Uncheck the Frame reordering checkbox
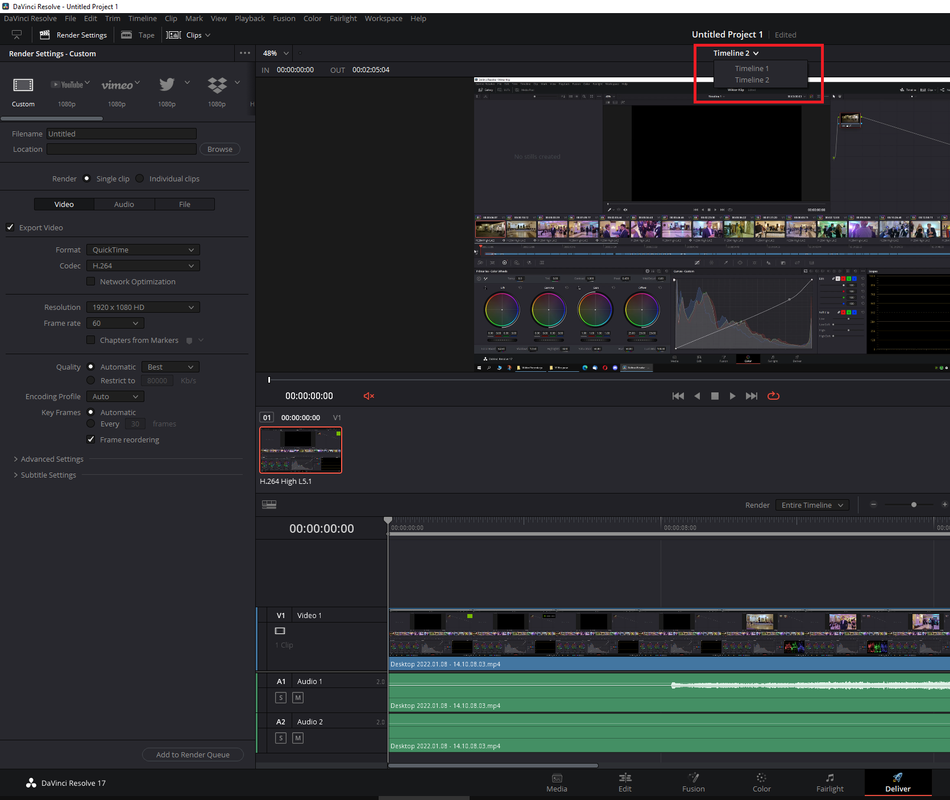Image resolution: width=950 pixels, height=800 pixels. coord(90,439)
